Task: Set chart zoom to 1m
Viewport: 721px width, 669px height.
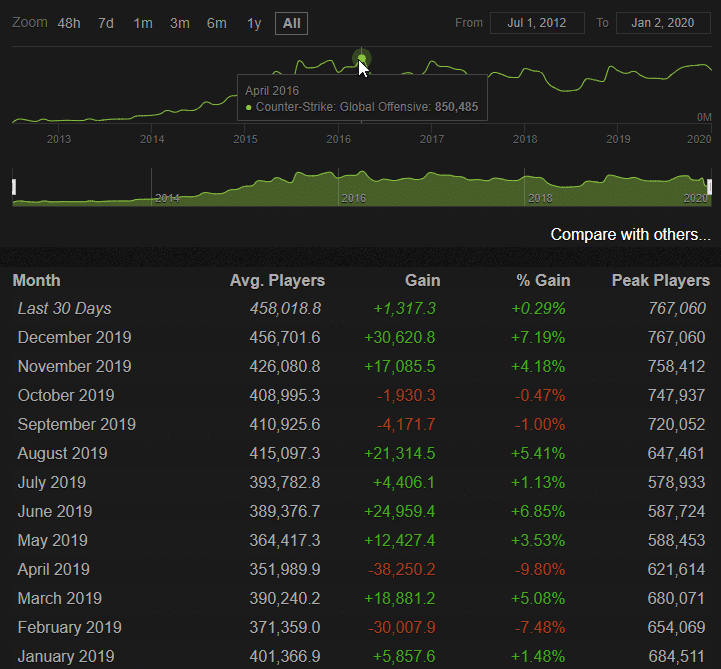Action: tap(143, 23)
